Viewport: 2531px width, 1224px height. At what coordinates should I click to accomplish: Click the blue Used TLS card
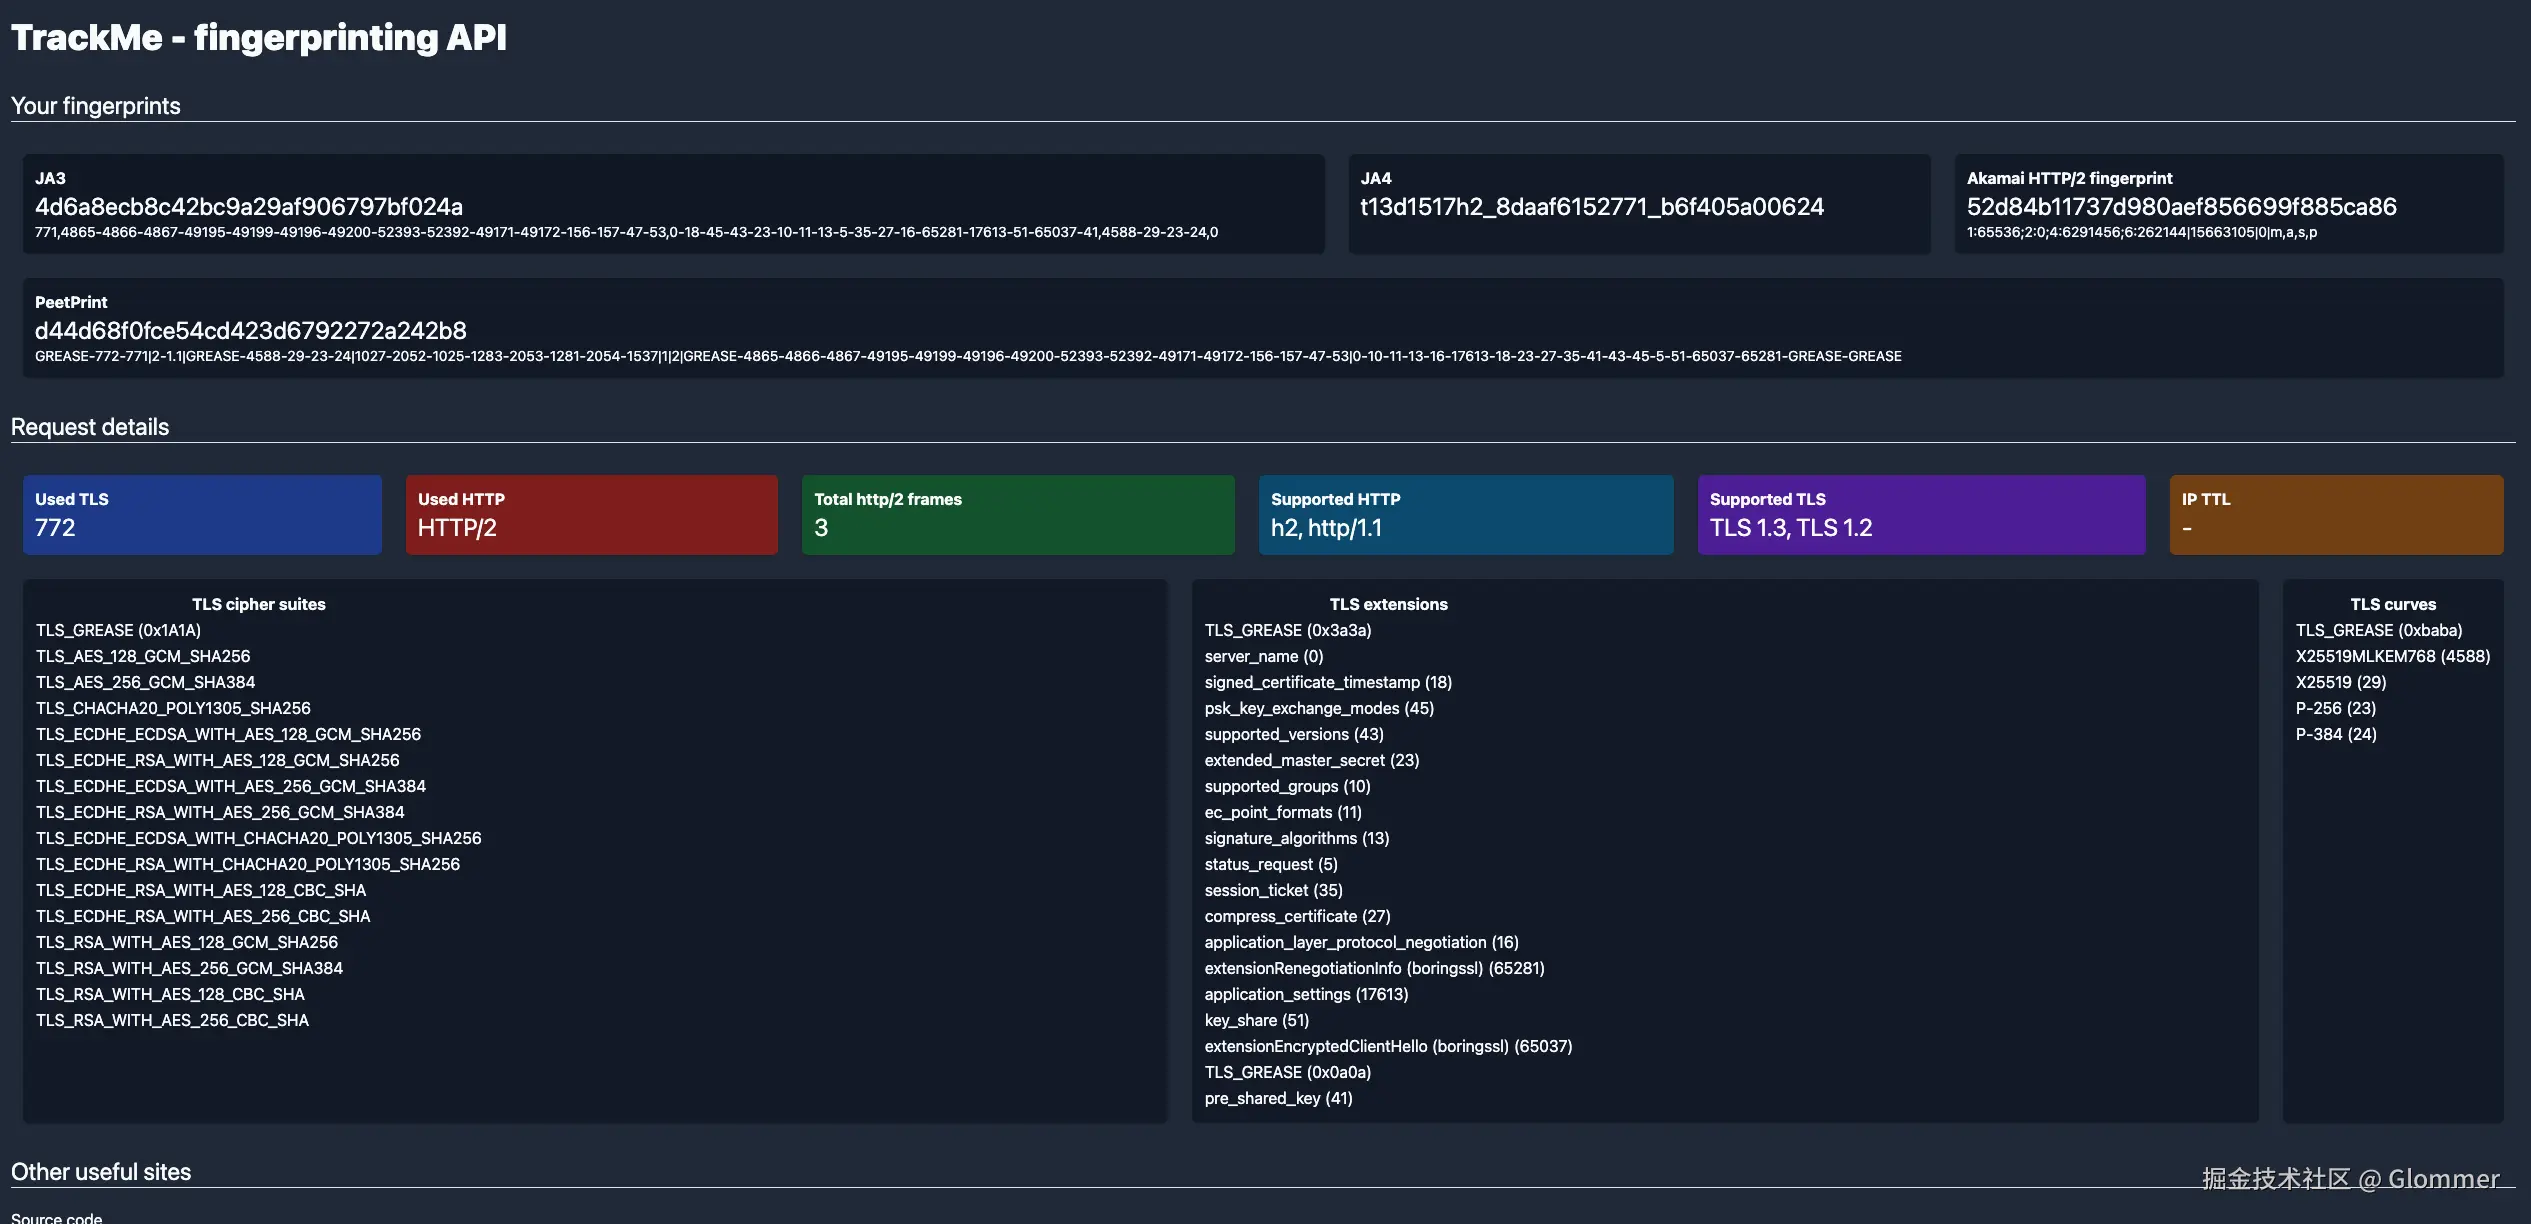click(202, 514)
